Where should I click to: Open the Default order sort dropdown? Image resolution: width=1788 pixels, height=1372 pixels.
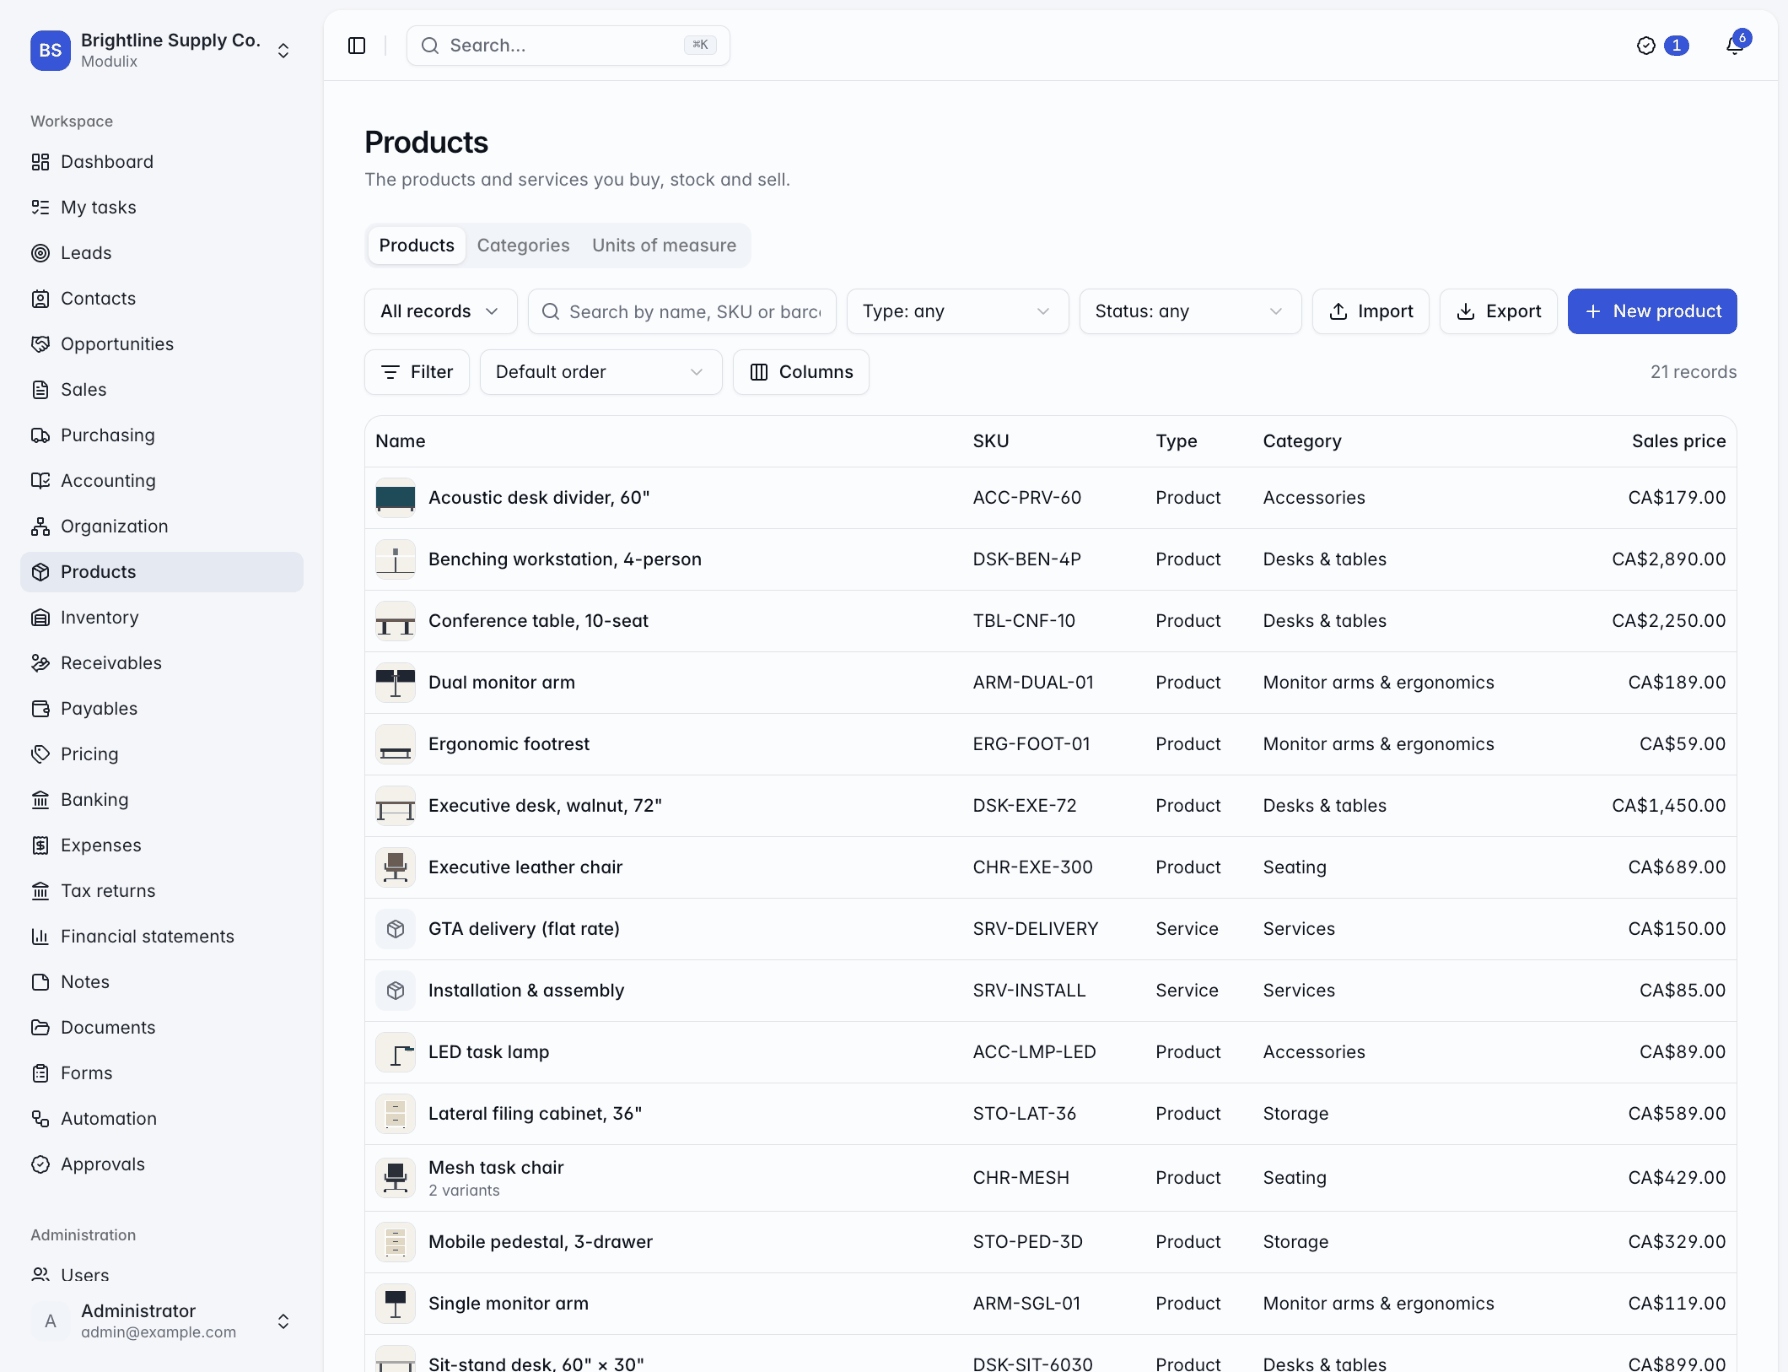601,372
